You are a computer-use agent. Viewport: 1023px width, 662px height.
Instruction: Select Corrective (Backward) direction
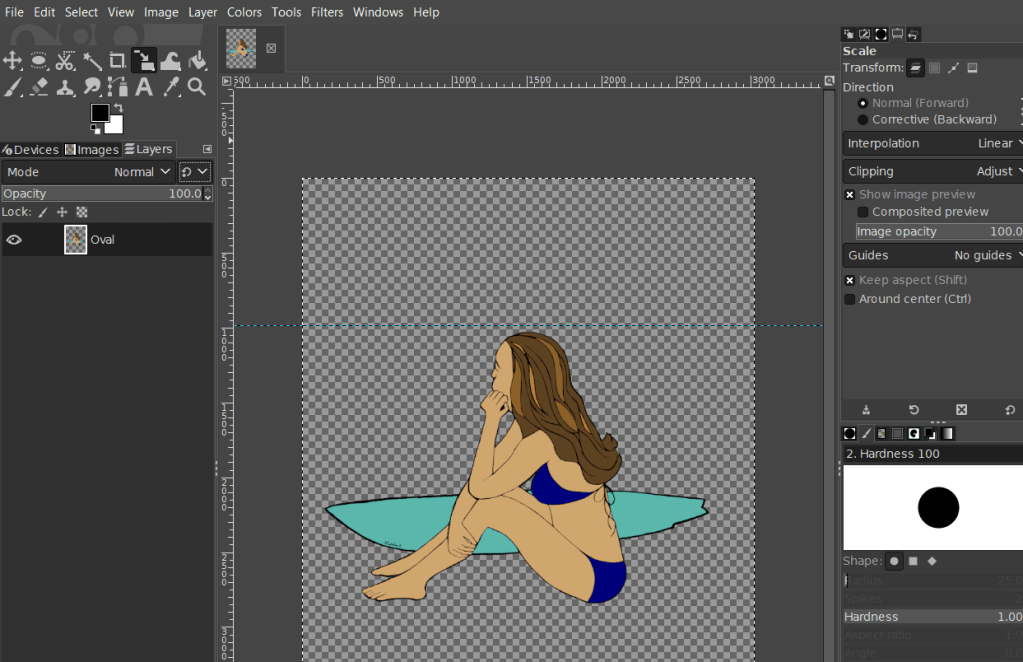coord(863,120)
